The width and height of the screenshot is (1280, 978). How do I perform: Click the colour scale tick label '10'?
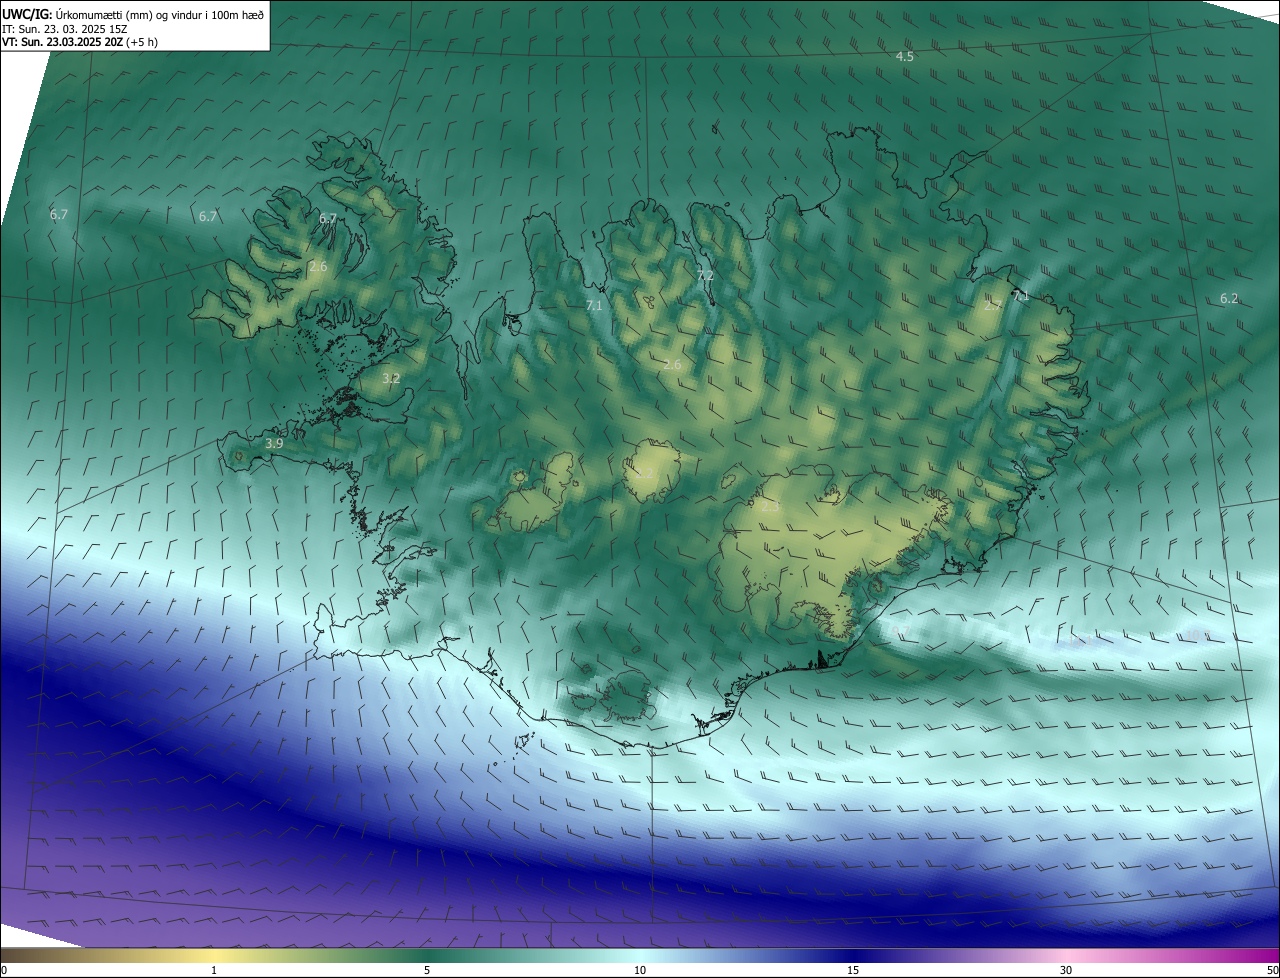point(640,970)
